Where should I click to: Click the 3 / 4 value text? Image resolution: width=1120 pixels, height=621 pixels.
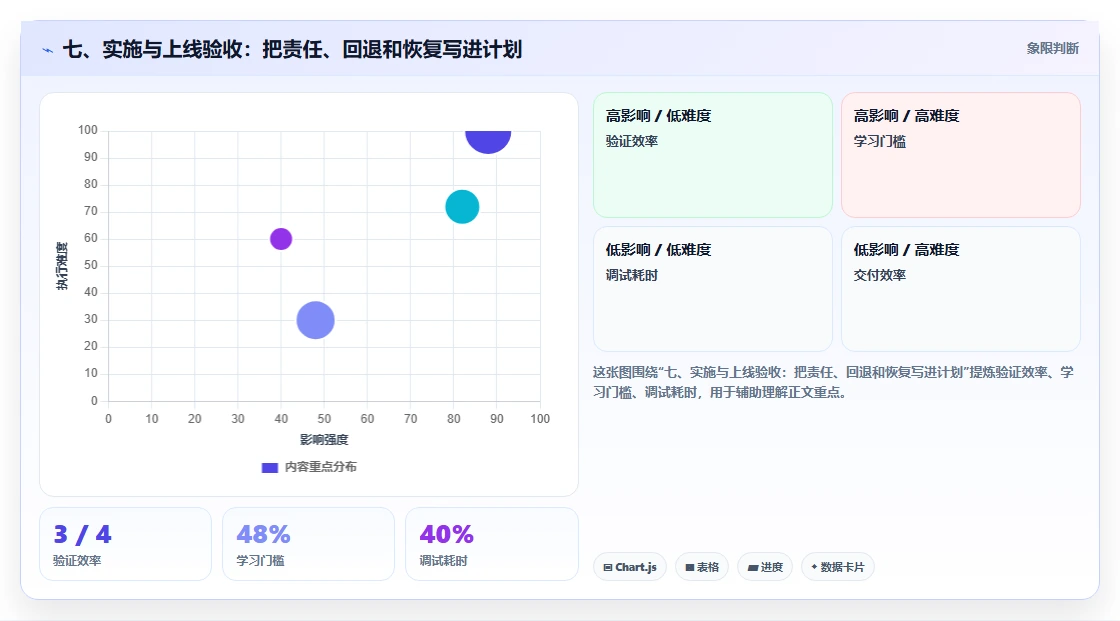coord(82,534)
